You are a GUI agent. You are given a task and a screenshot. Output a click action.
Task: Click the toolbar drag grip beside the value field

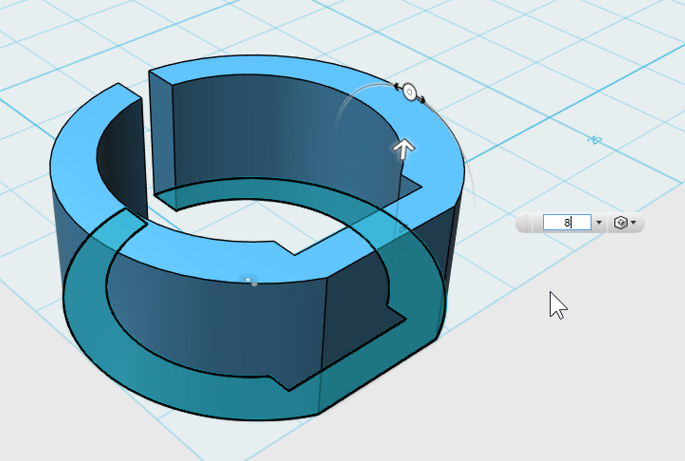pyautogui.click(x=526, y=223)
